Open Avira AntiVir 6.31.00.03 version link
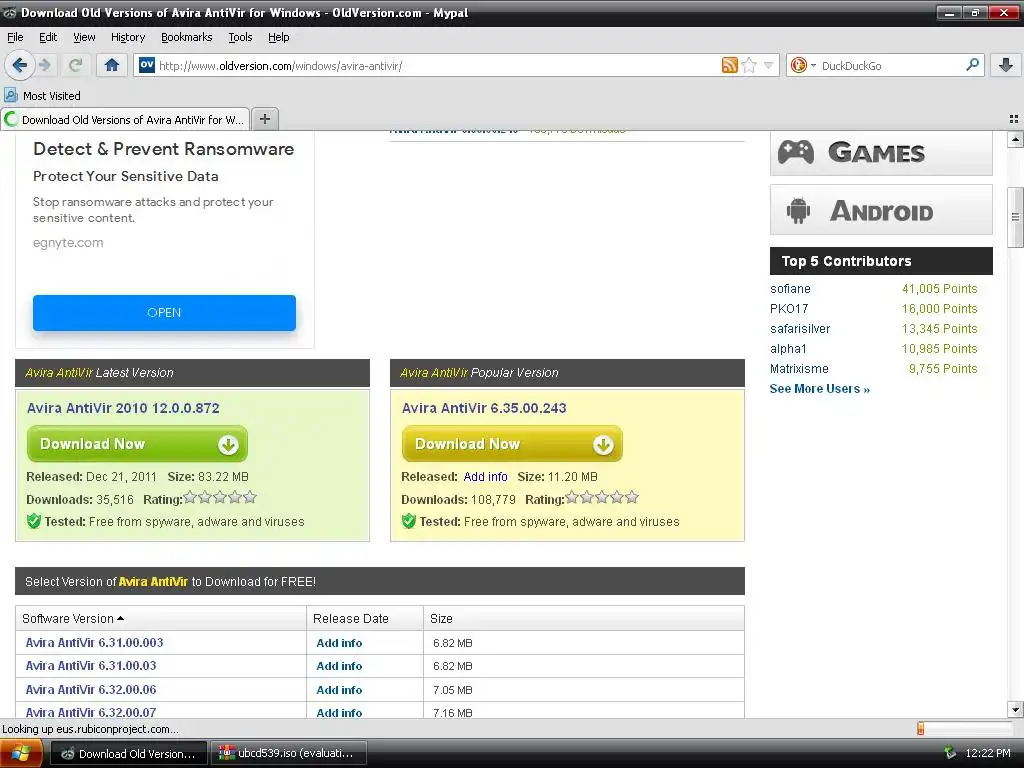The width and height of the screenshot is (1024, 768). click(91, 665)
